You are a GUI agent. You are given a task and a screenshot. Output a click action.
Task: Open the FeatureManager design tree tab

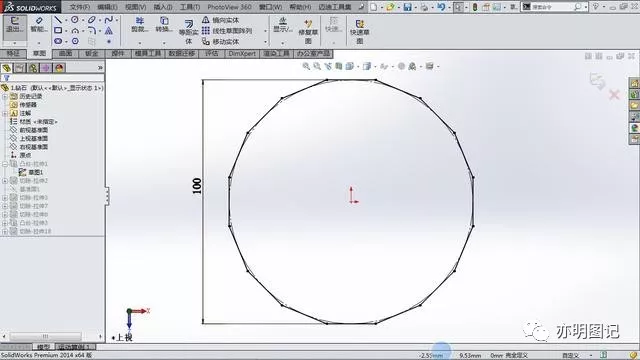(x=7, y=68)
